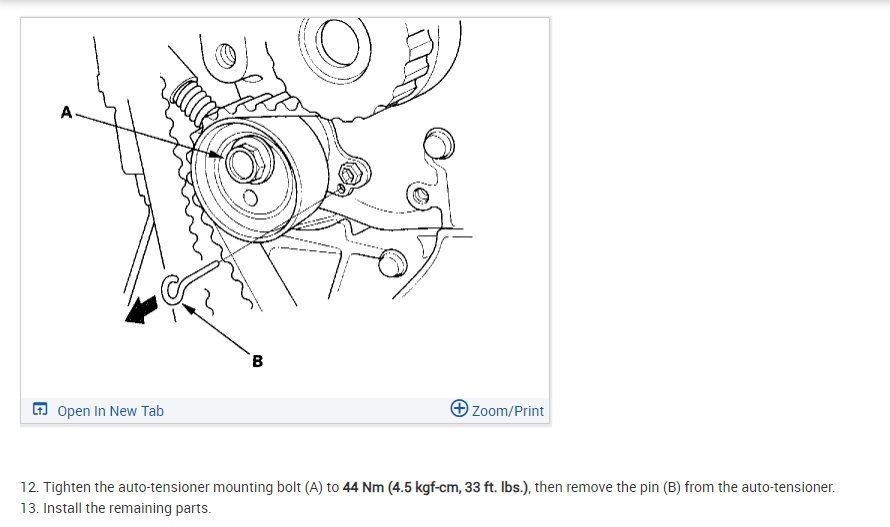Click the Open In New Tab icon
This screenshot has height=527, width=890.
click(40, 409)
